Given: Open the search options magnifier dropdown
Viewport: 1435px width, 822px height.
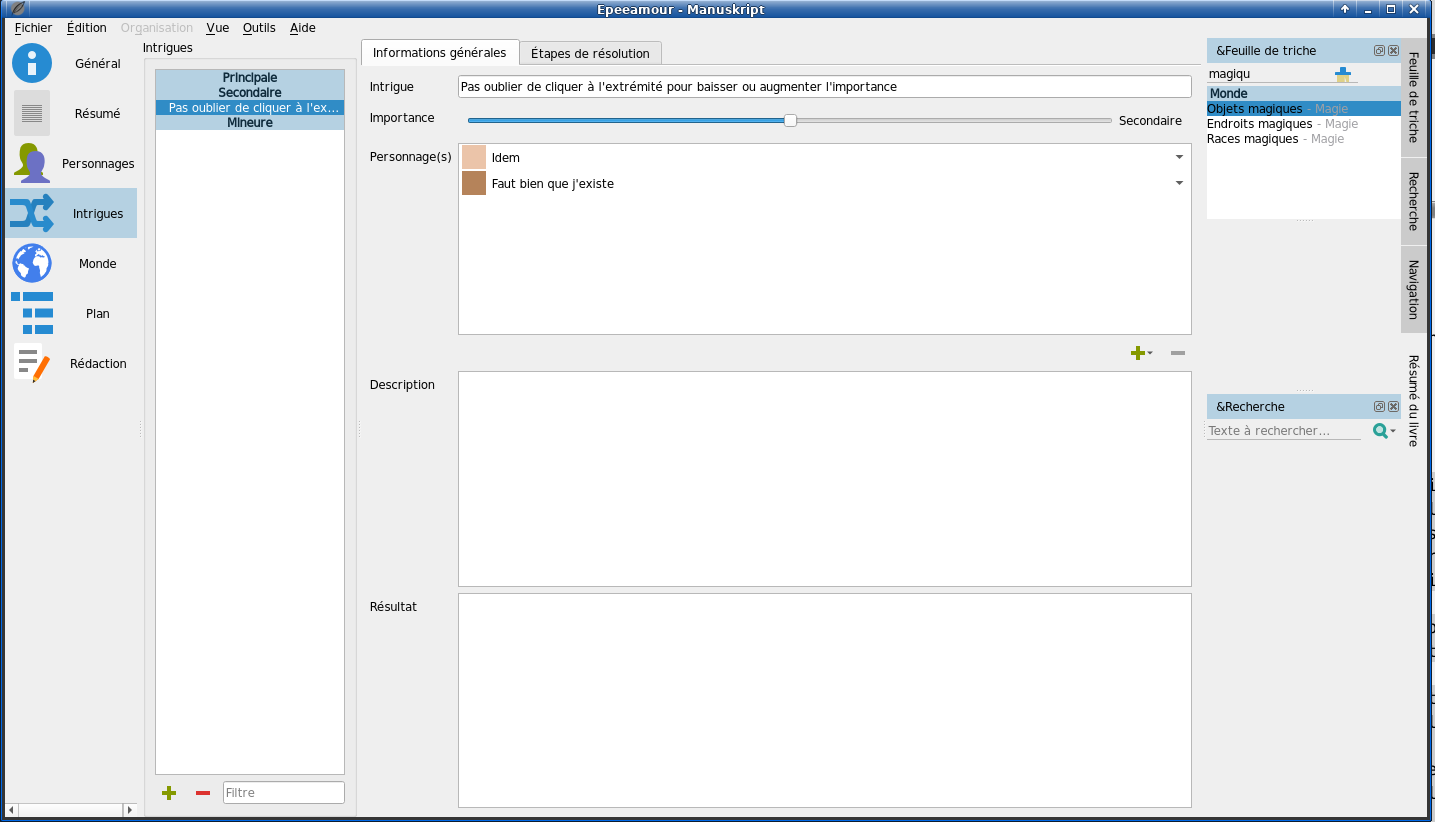Looking at the screenshot, I should point(1384,431).
